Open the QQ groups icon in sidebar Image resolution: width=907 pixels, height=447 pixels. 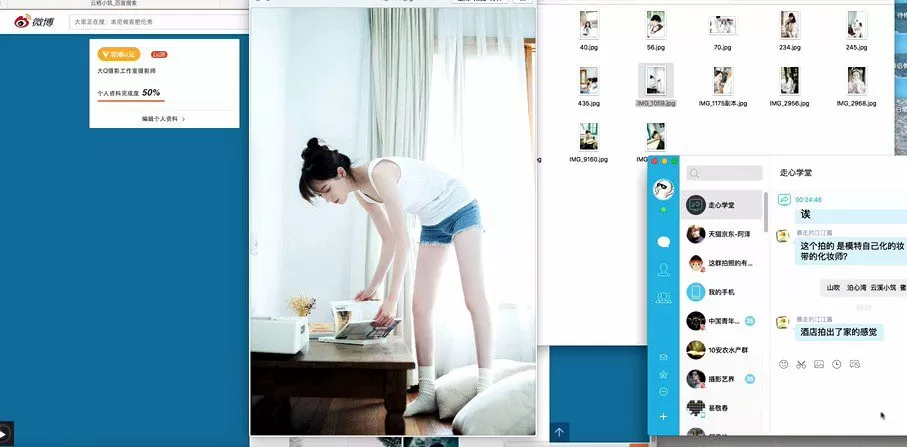662,298
